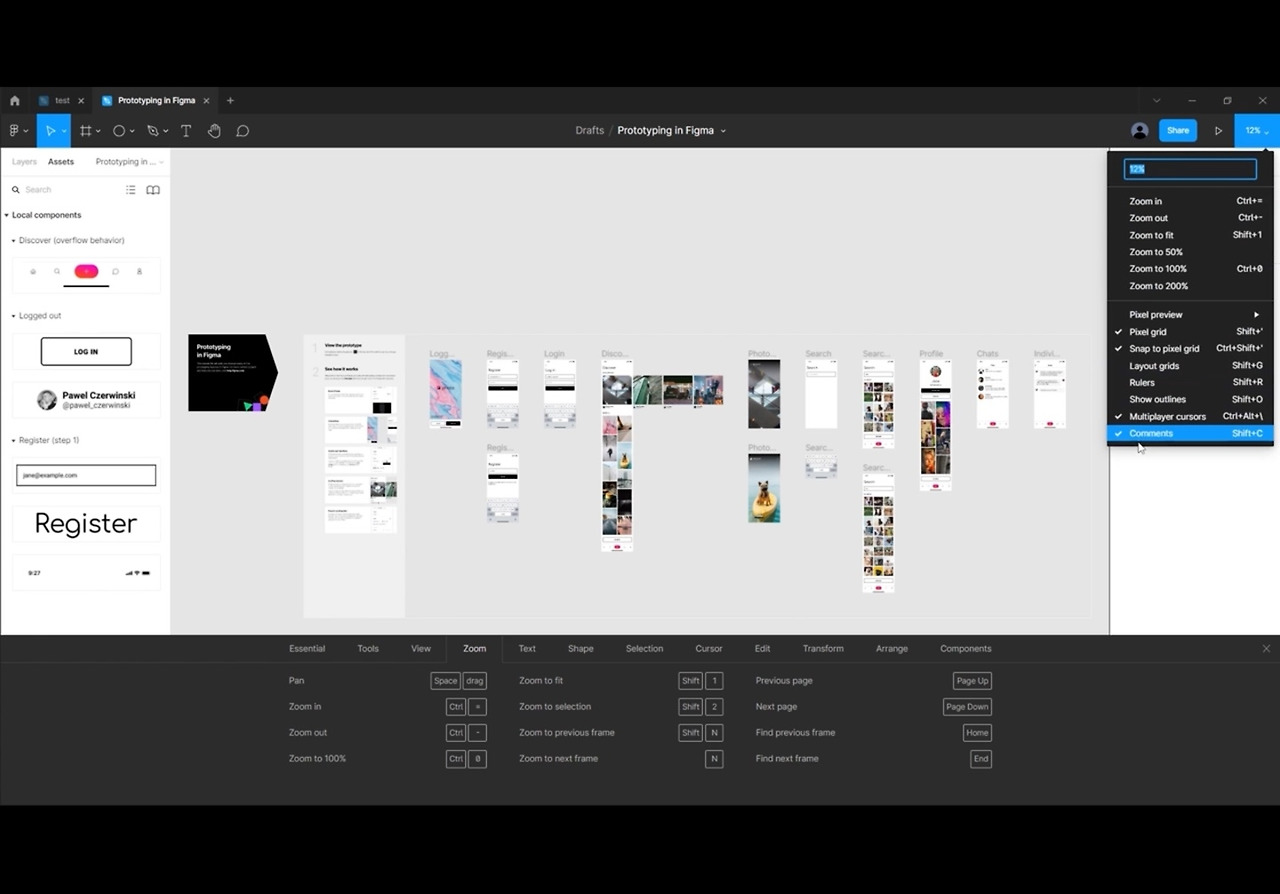
Task: Select the LOG IN button component
Action: coord(86,352)
